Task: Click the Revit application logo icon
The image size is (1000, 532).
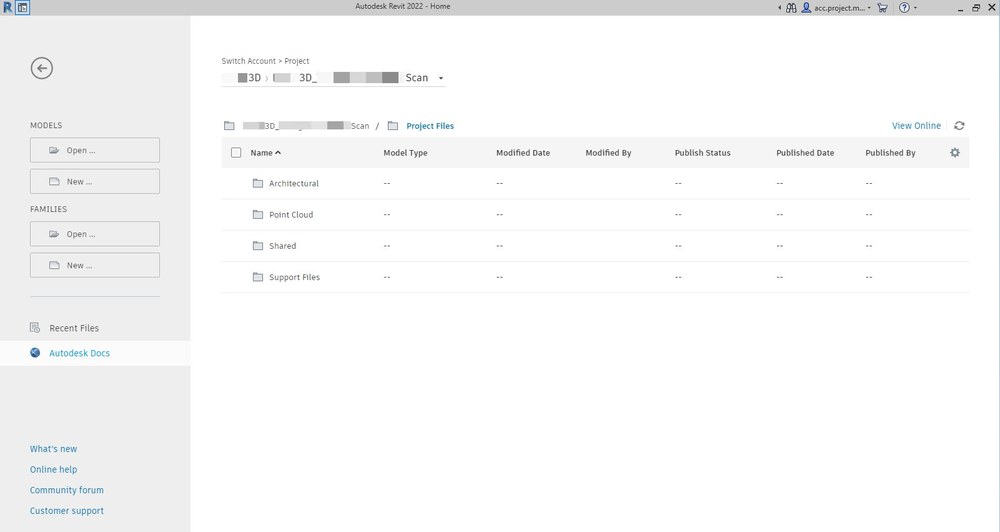Action: pos(8,8)
